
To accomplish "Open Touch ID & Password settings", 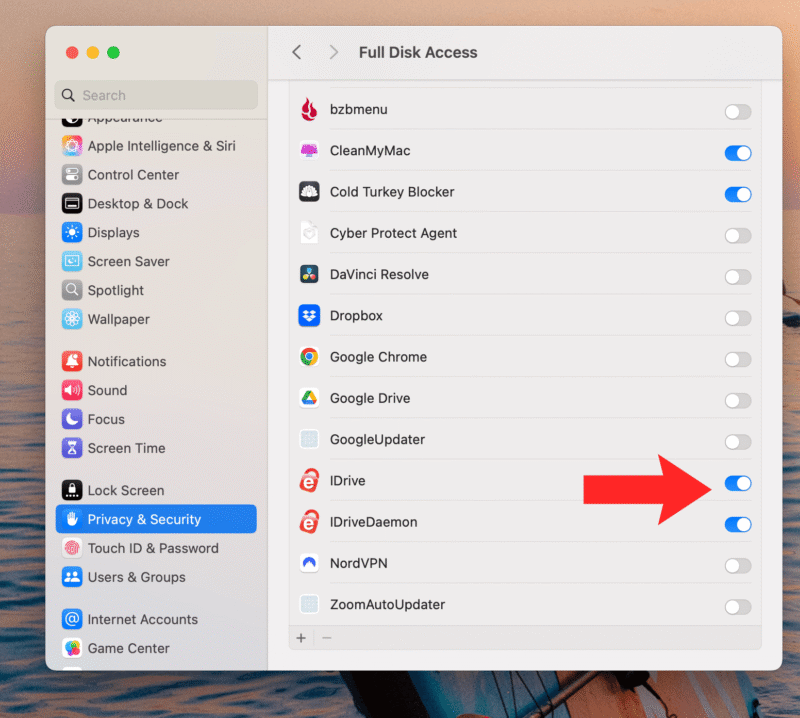I will (156, 548).
